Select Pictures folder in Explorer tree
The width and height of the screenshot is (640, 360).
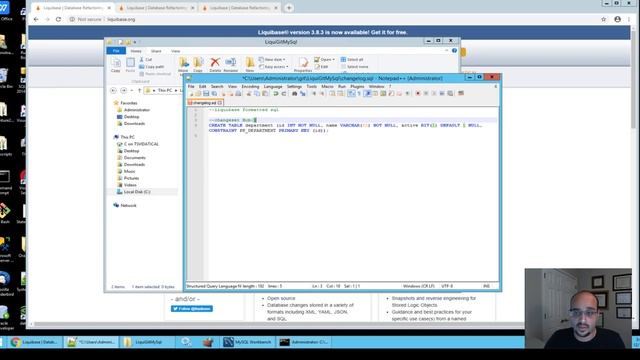[128, 178]
